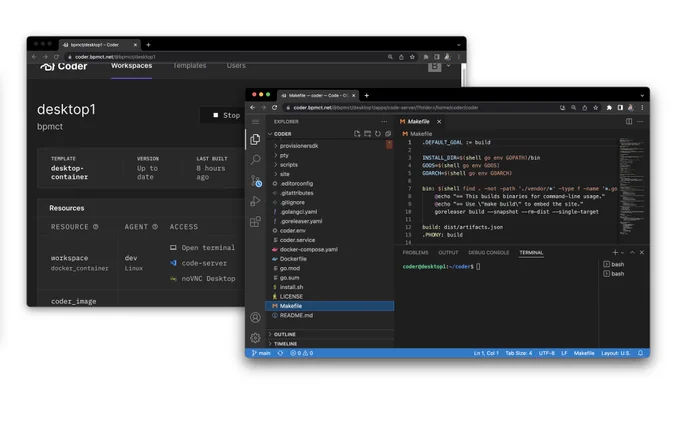The width and height of the screenshot is (680, 426).
Task: Open the VS Code hamburger application menu
Action: [x=255, y=121]
